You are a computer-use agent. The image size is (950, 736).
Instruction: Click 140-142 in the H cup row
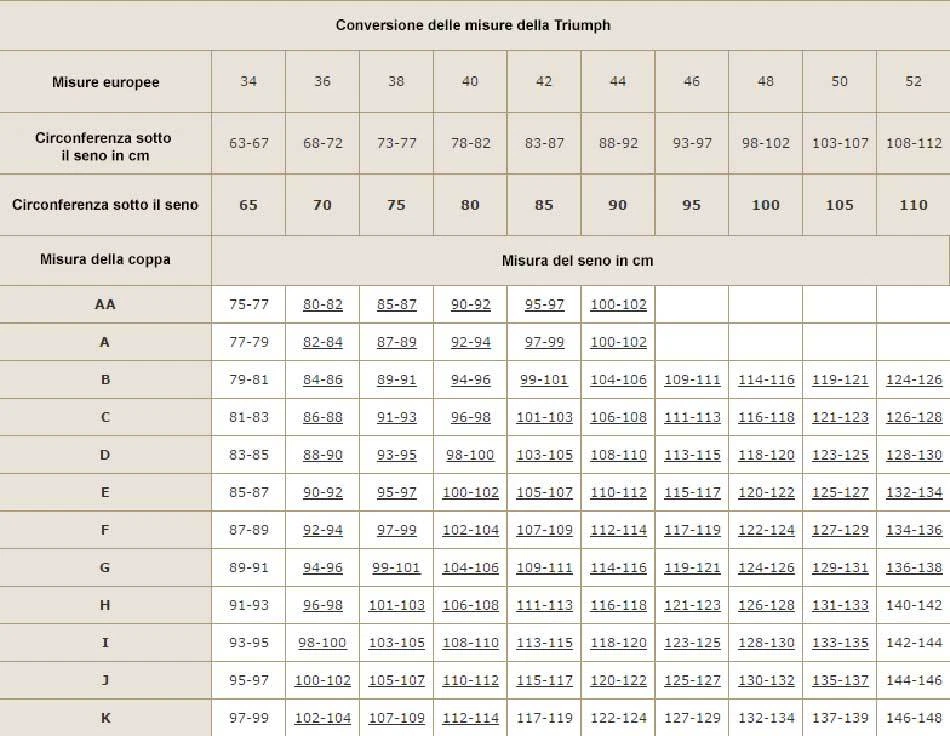tap(914, 605)
